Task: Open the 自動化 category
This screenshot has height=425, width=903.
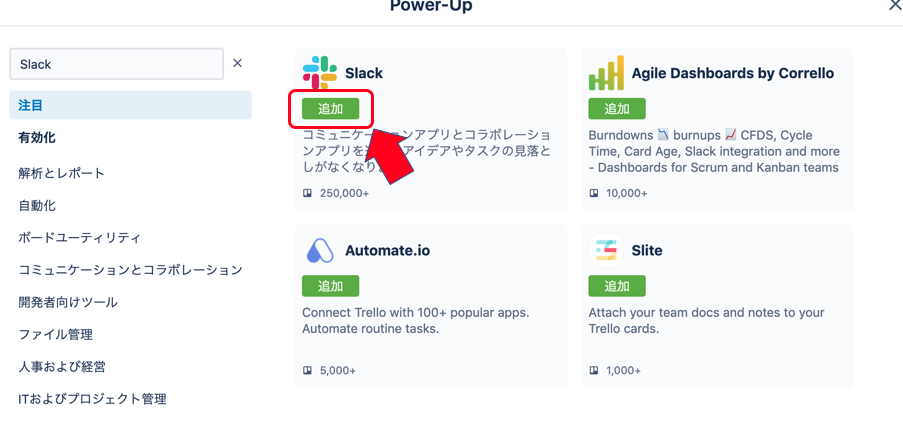Action: (37, 205)
